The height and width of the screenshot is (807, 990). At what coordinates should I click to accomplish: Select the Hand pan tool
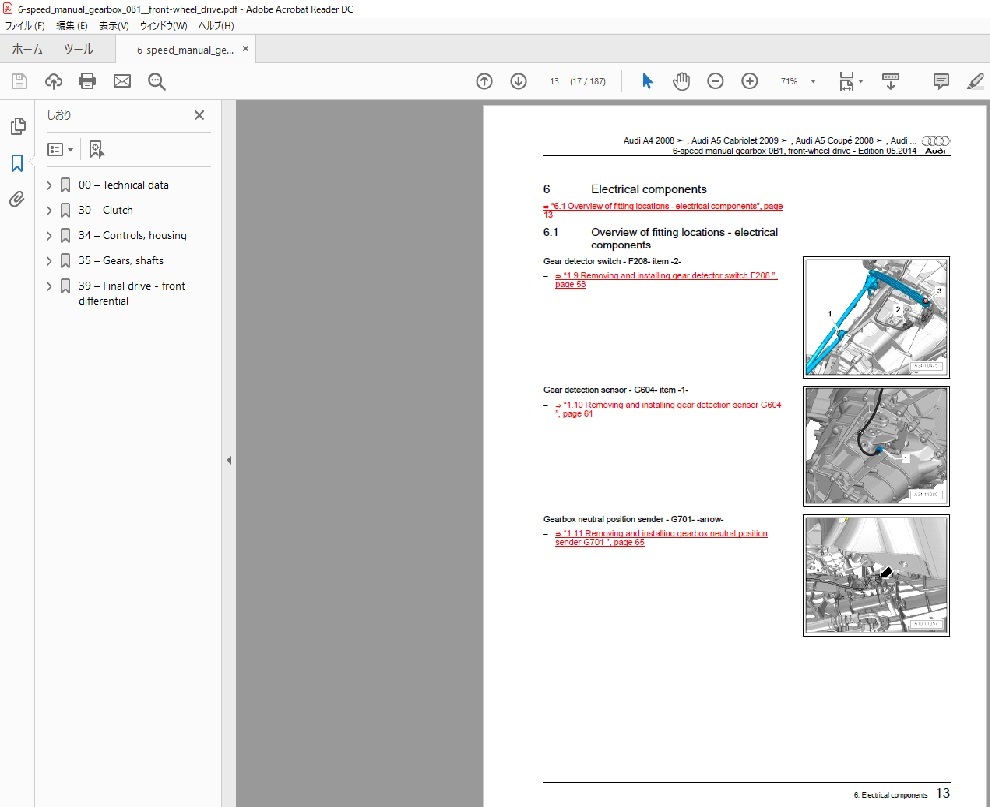[x=681, y=82]
